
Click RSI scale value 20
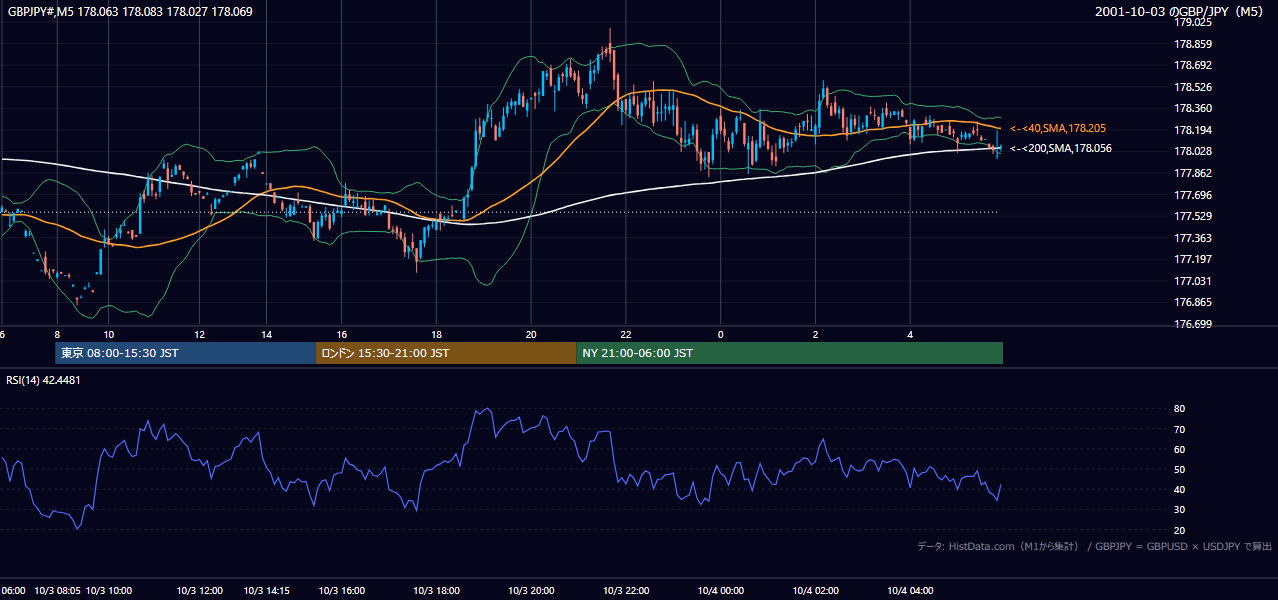pyautogui.click(x=1180, y=530)
